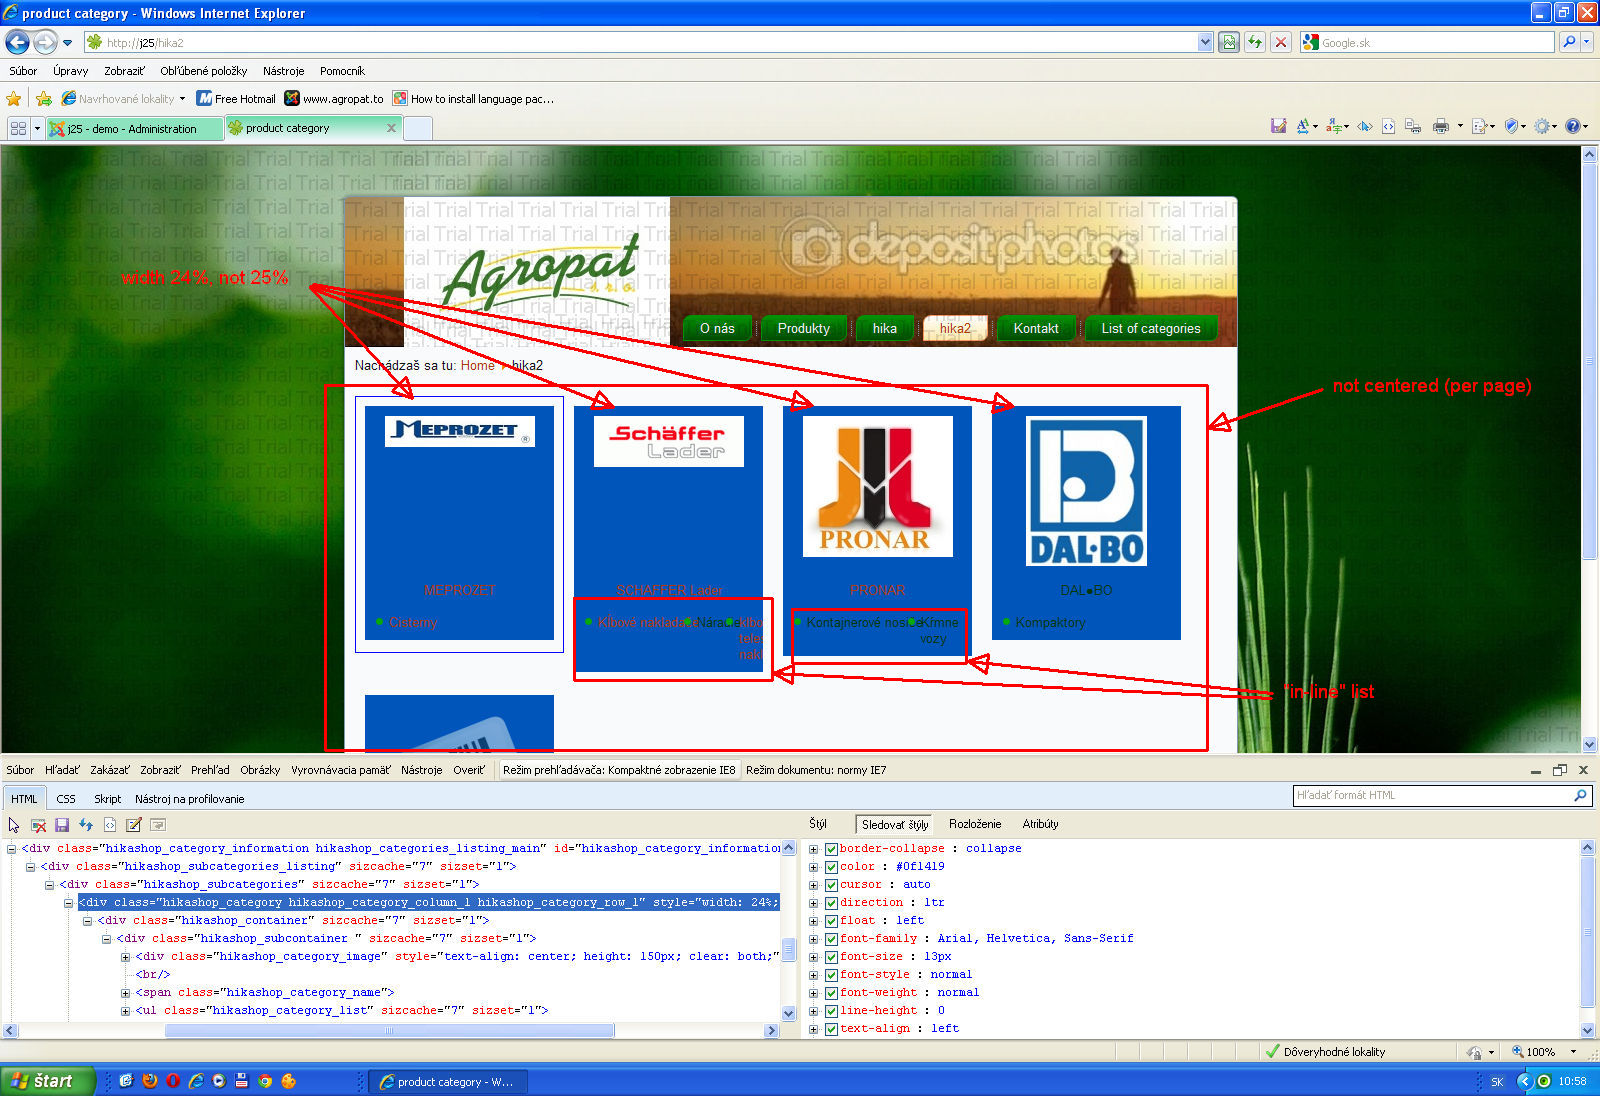1600x1096 pixels.
Task: Disable the font-family style checkbox
Action: (831, 939)
